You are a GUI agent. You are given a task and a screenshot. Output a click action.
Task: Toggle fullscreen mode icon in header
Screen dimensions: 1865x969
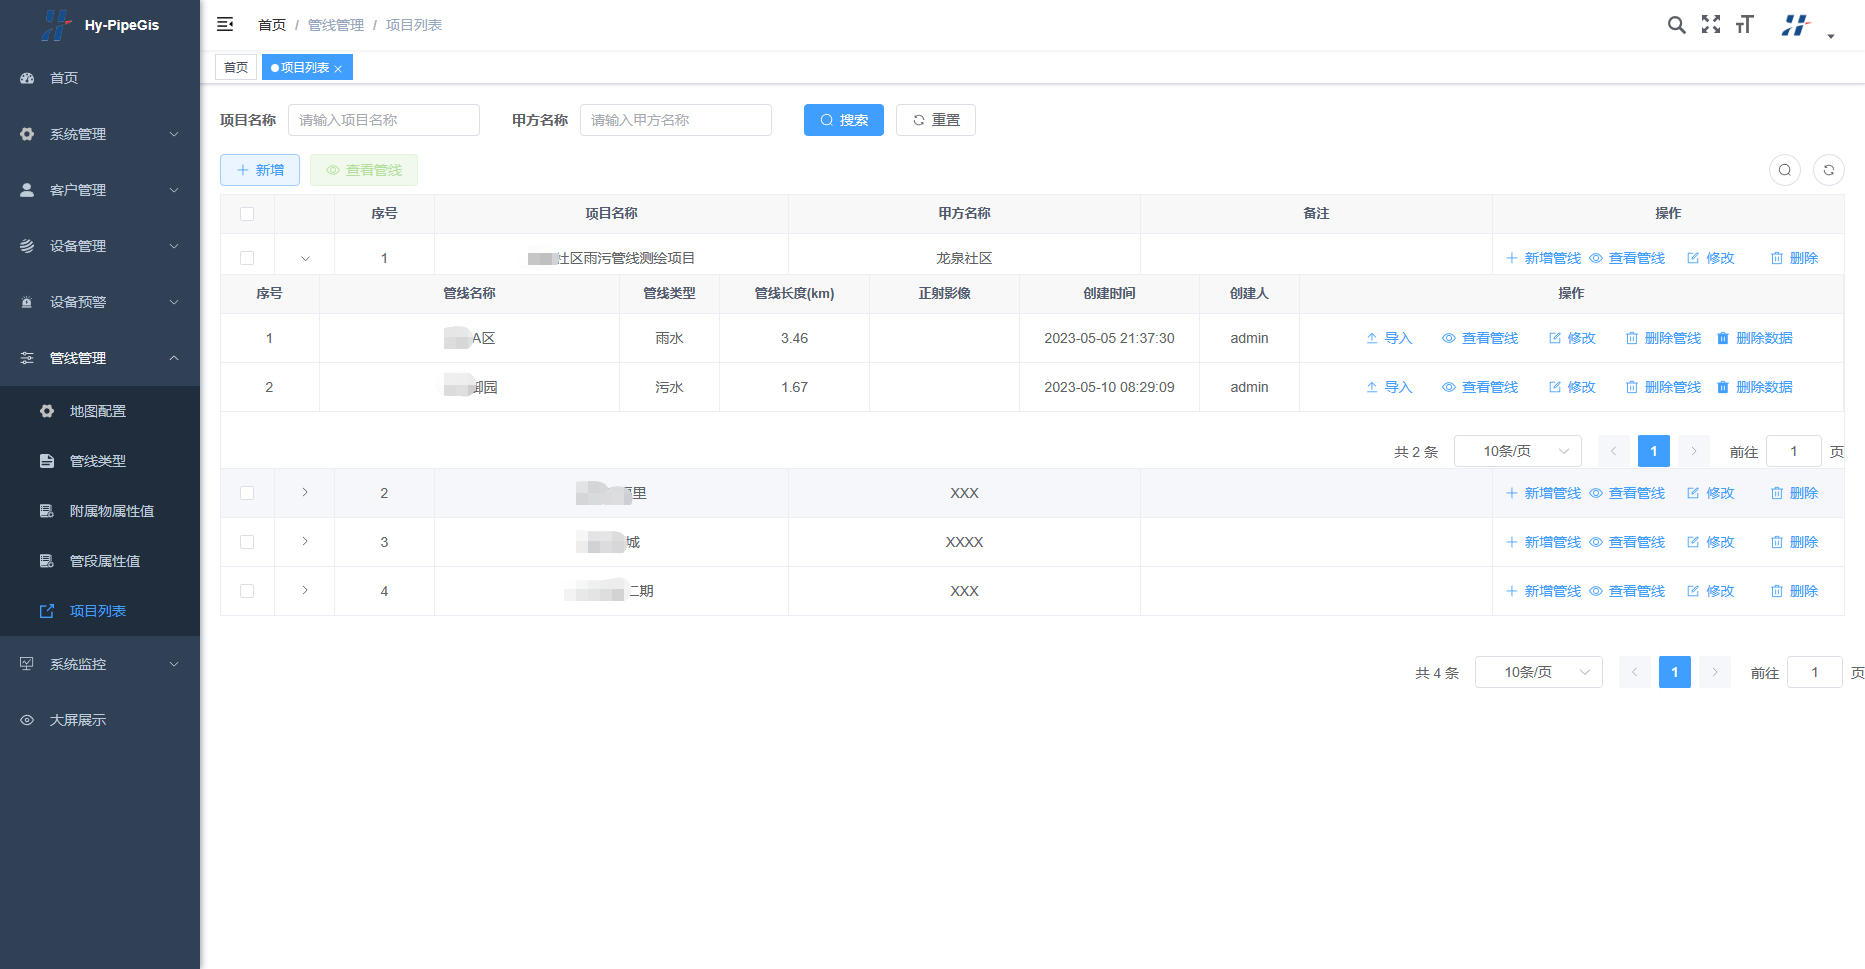pyautogui.click(x=1711, y=25)
